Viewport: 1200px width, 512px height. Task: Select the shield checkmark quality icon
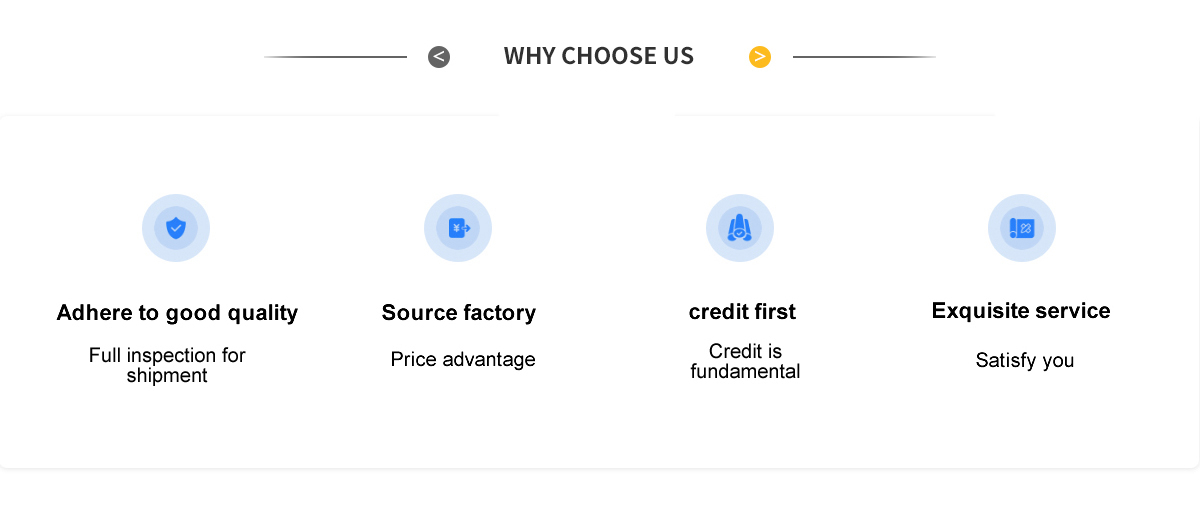176,228
